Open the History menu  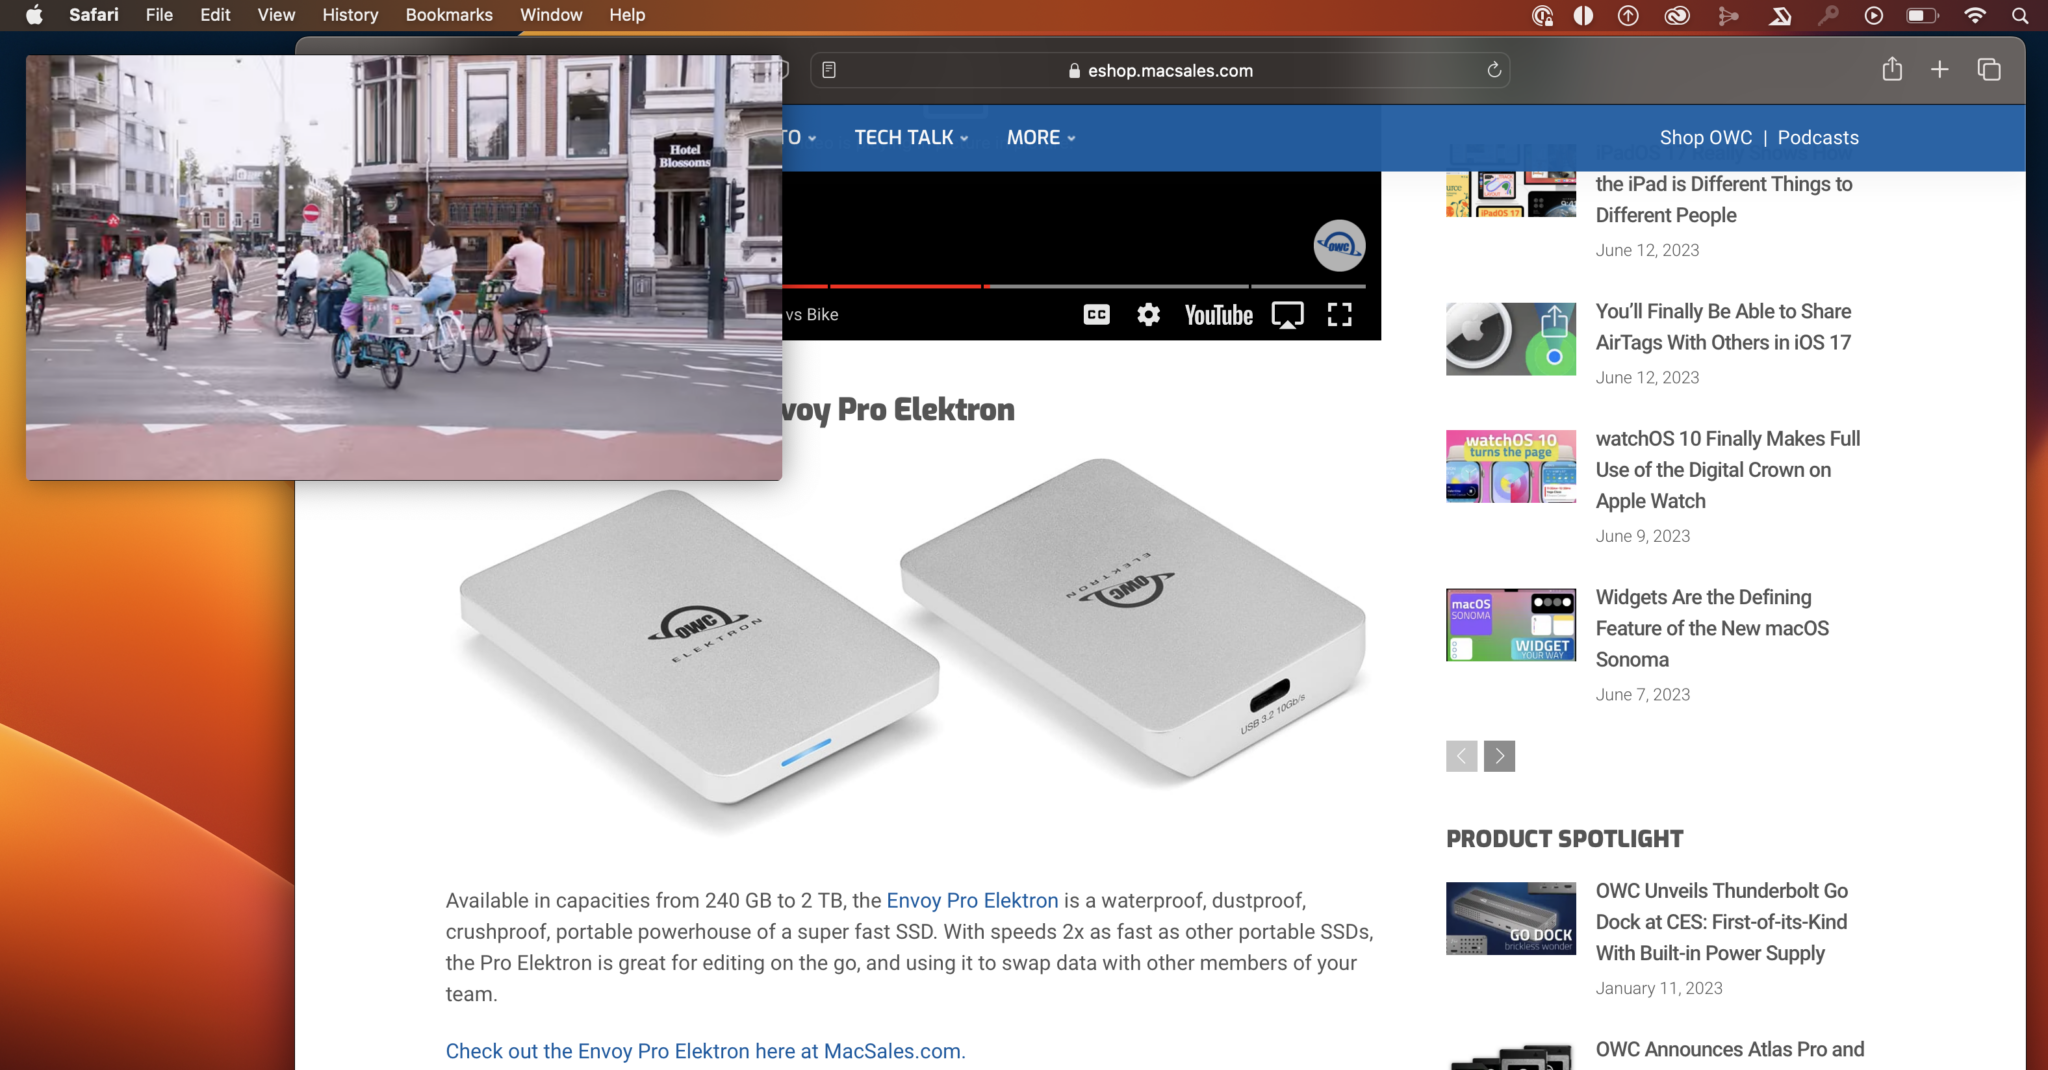[x=349, y=15]
